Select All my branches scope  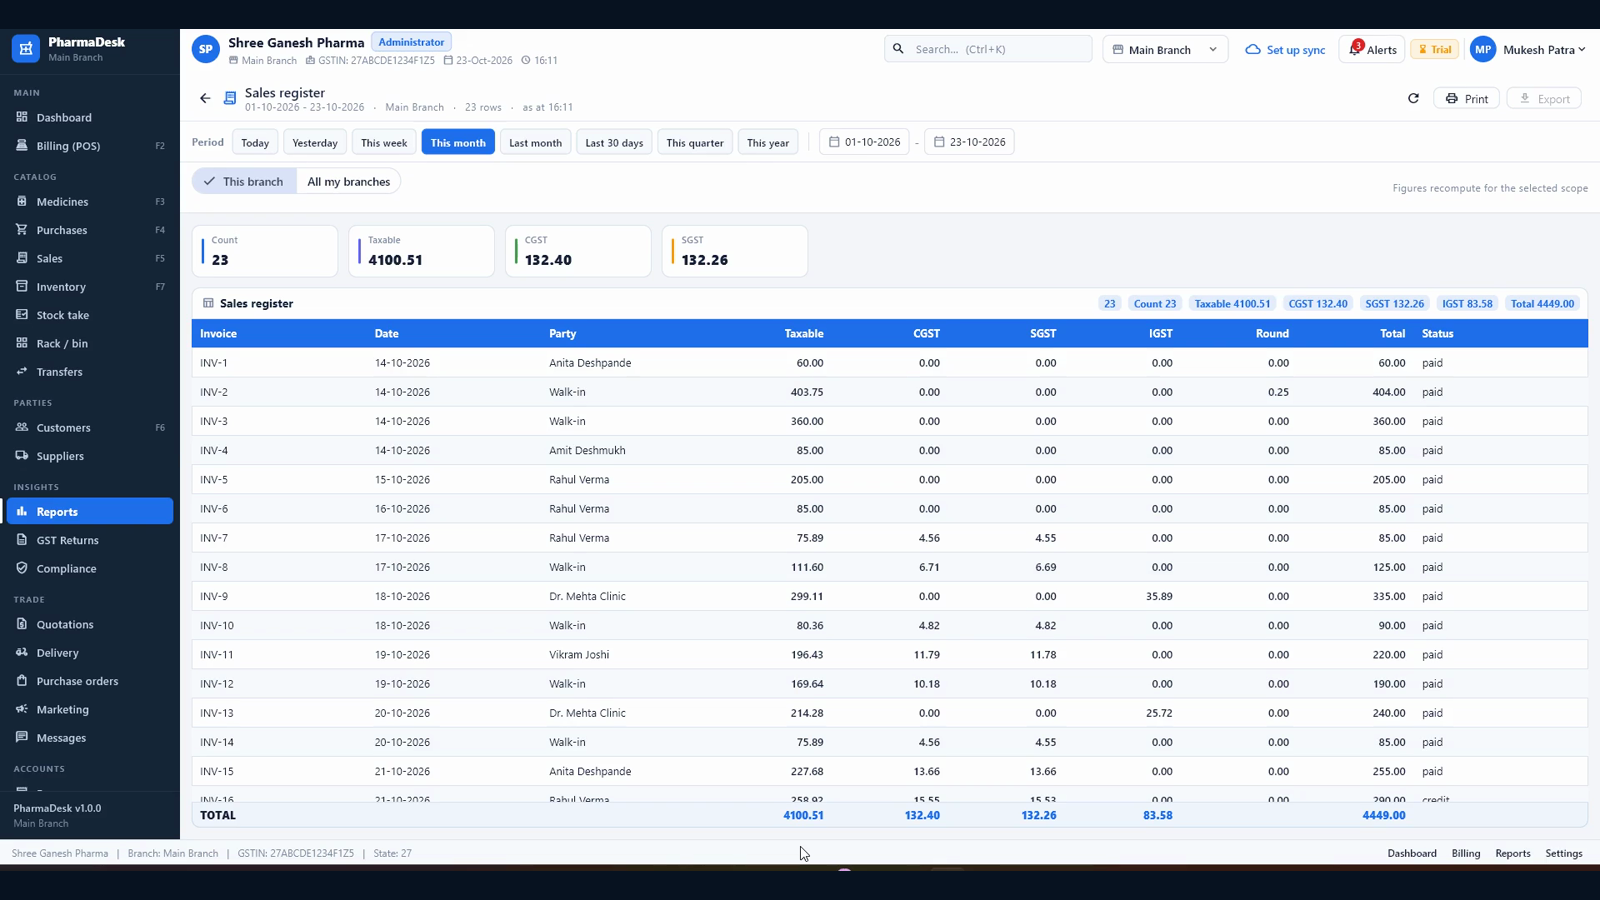point(348,181)
